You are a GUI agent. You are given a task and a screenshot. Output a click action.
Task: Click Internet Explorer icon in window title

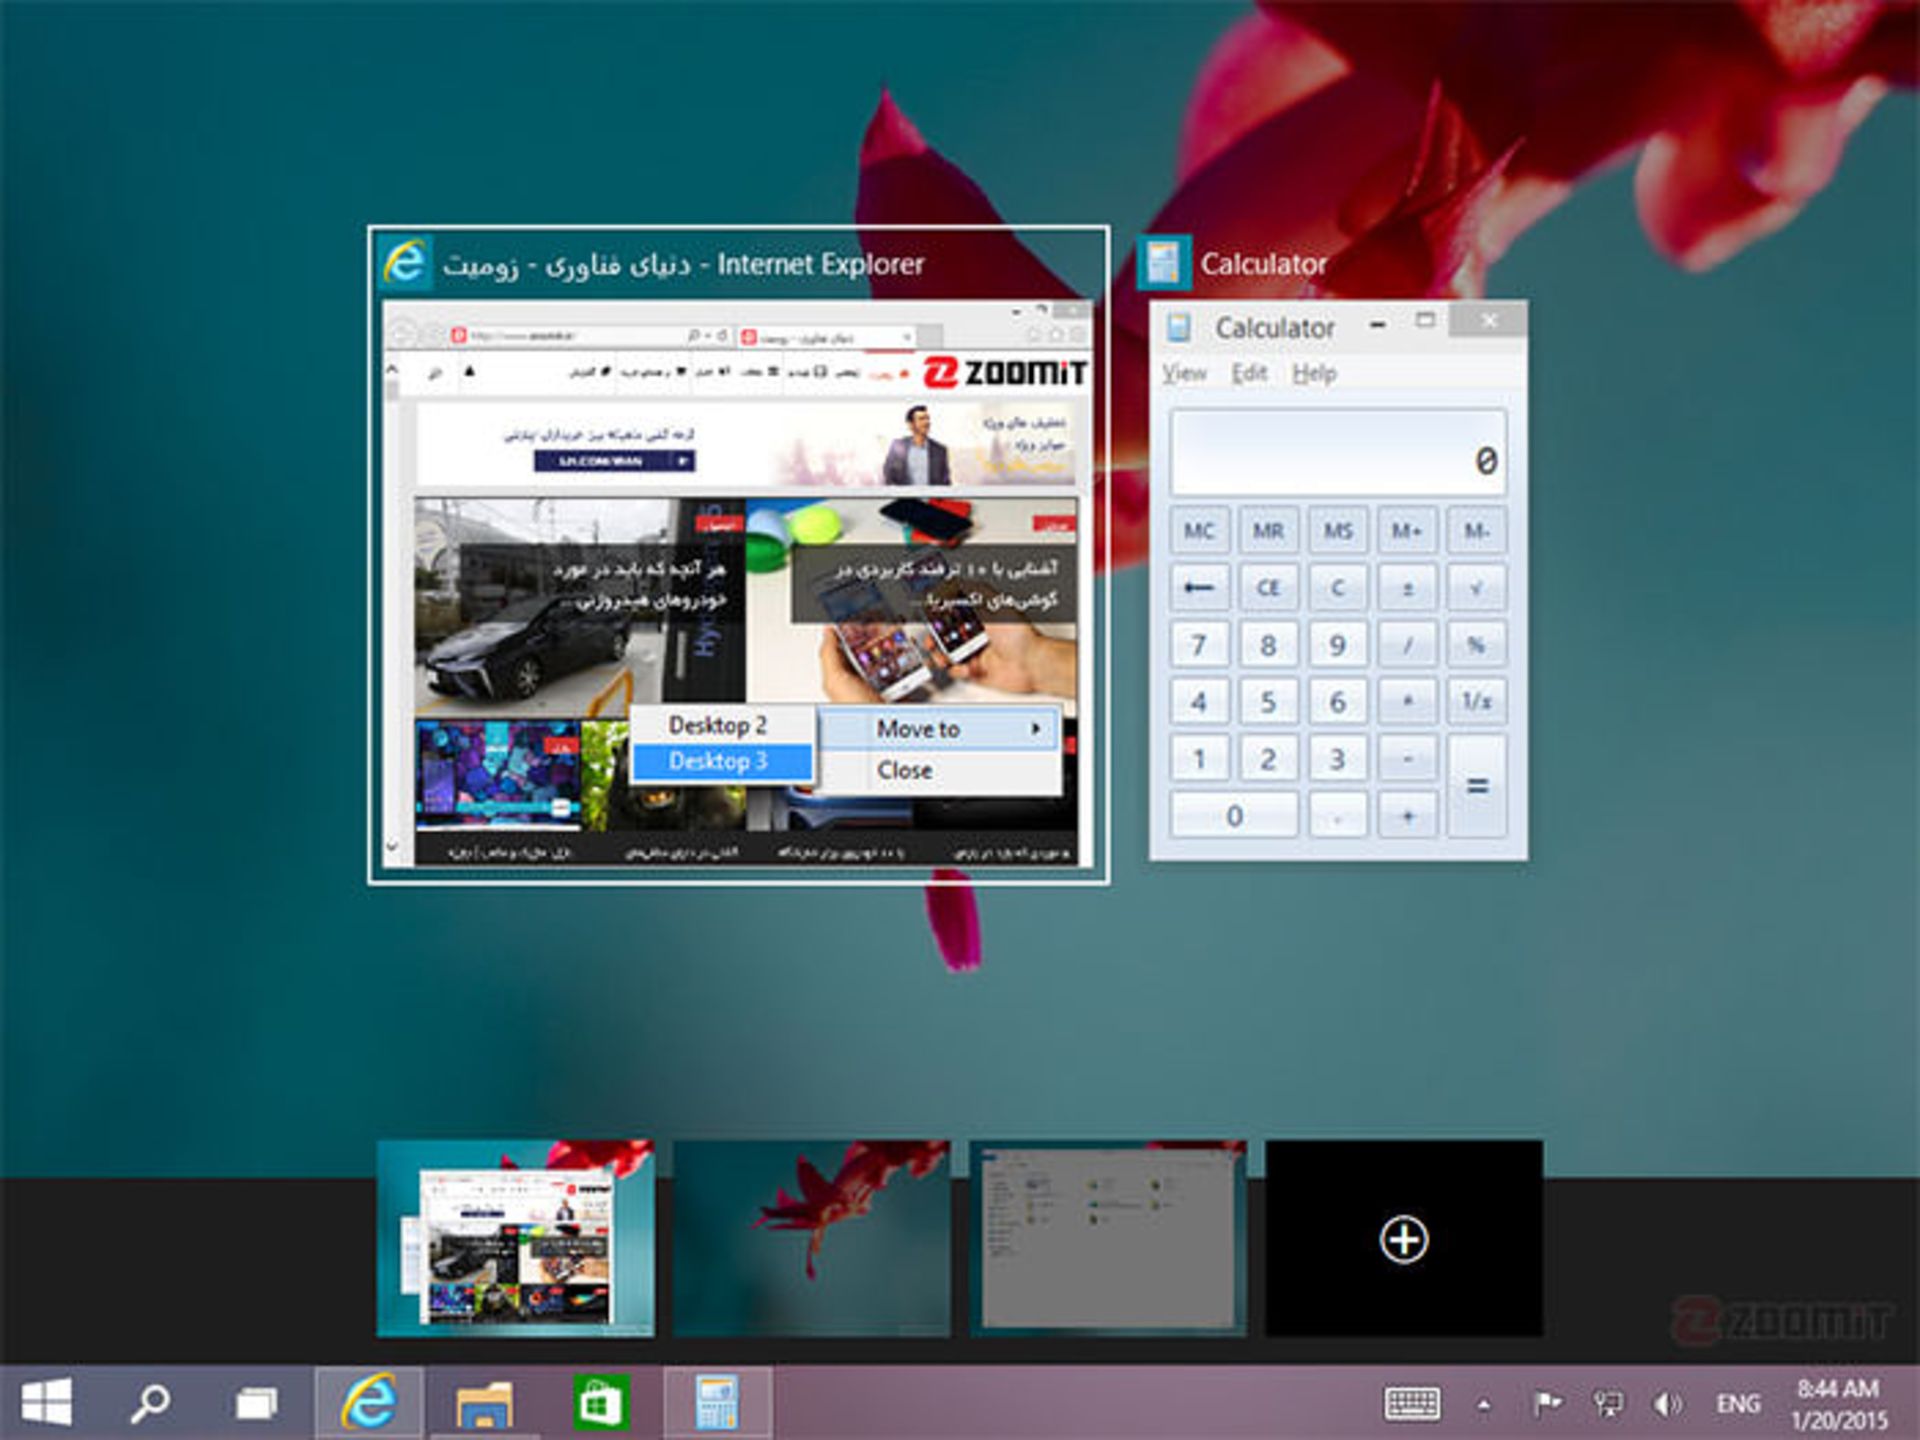pyautogui.click(x=404, y=263)
